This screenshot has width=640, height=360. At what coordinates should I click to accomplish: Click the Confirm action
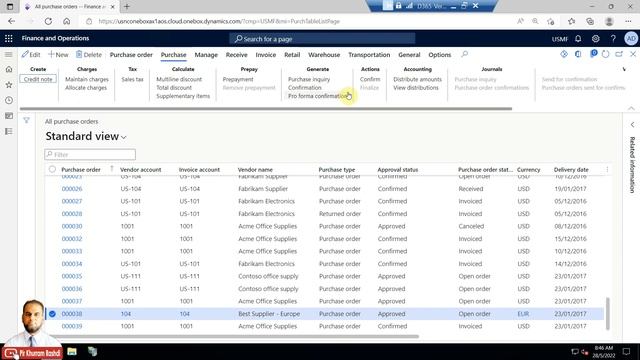(x=370, y=79)
